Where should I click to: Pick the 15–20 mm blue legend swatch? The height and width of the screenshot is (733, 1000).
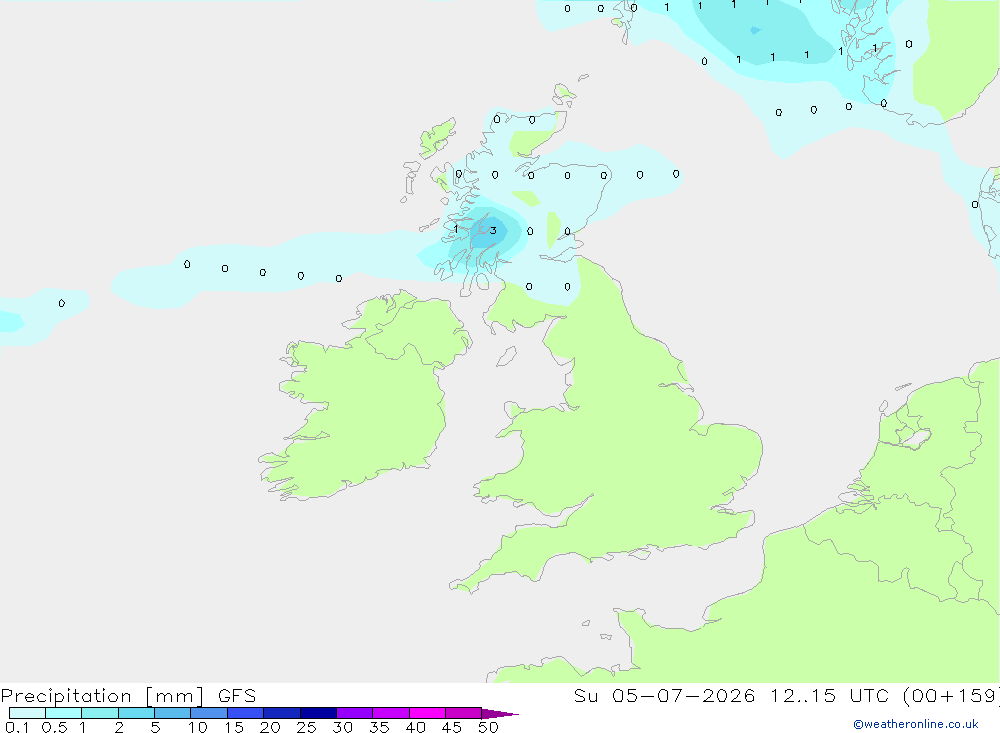(x=246, y=713)
